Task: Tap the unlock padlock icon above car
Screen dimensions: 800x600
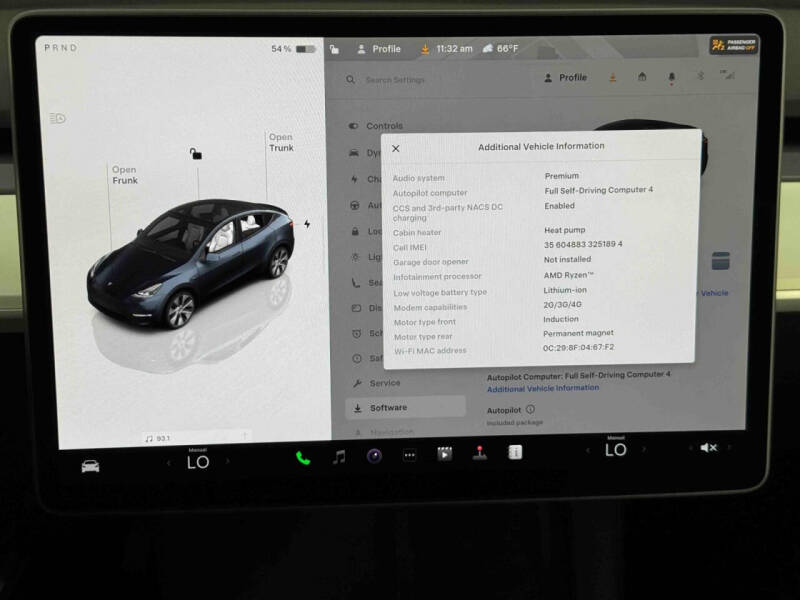Action: [x=195, y=153]
